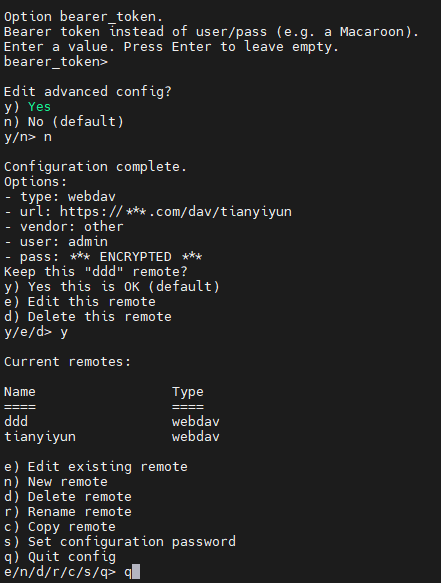Screen dimensions: 441x583
Task: Click the 'Configuration complete.' message
Action: coord(95,167)
